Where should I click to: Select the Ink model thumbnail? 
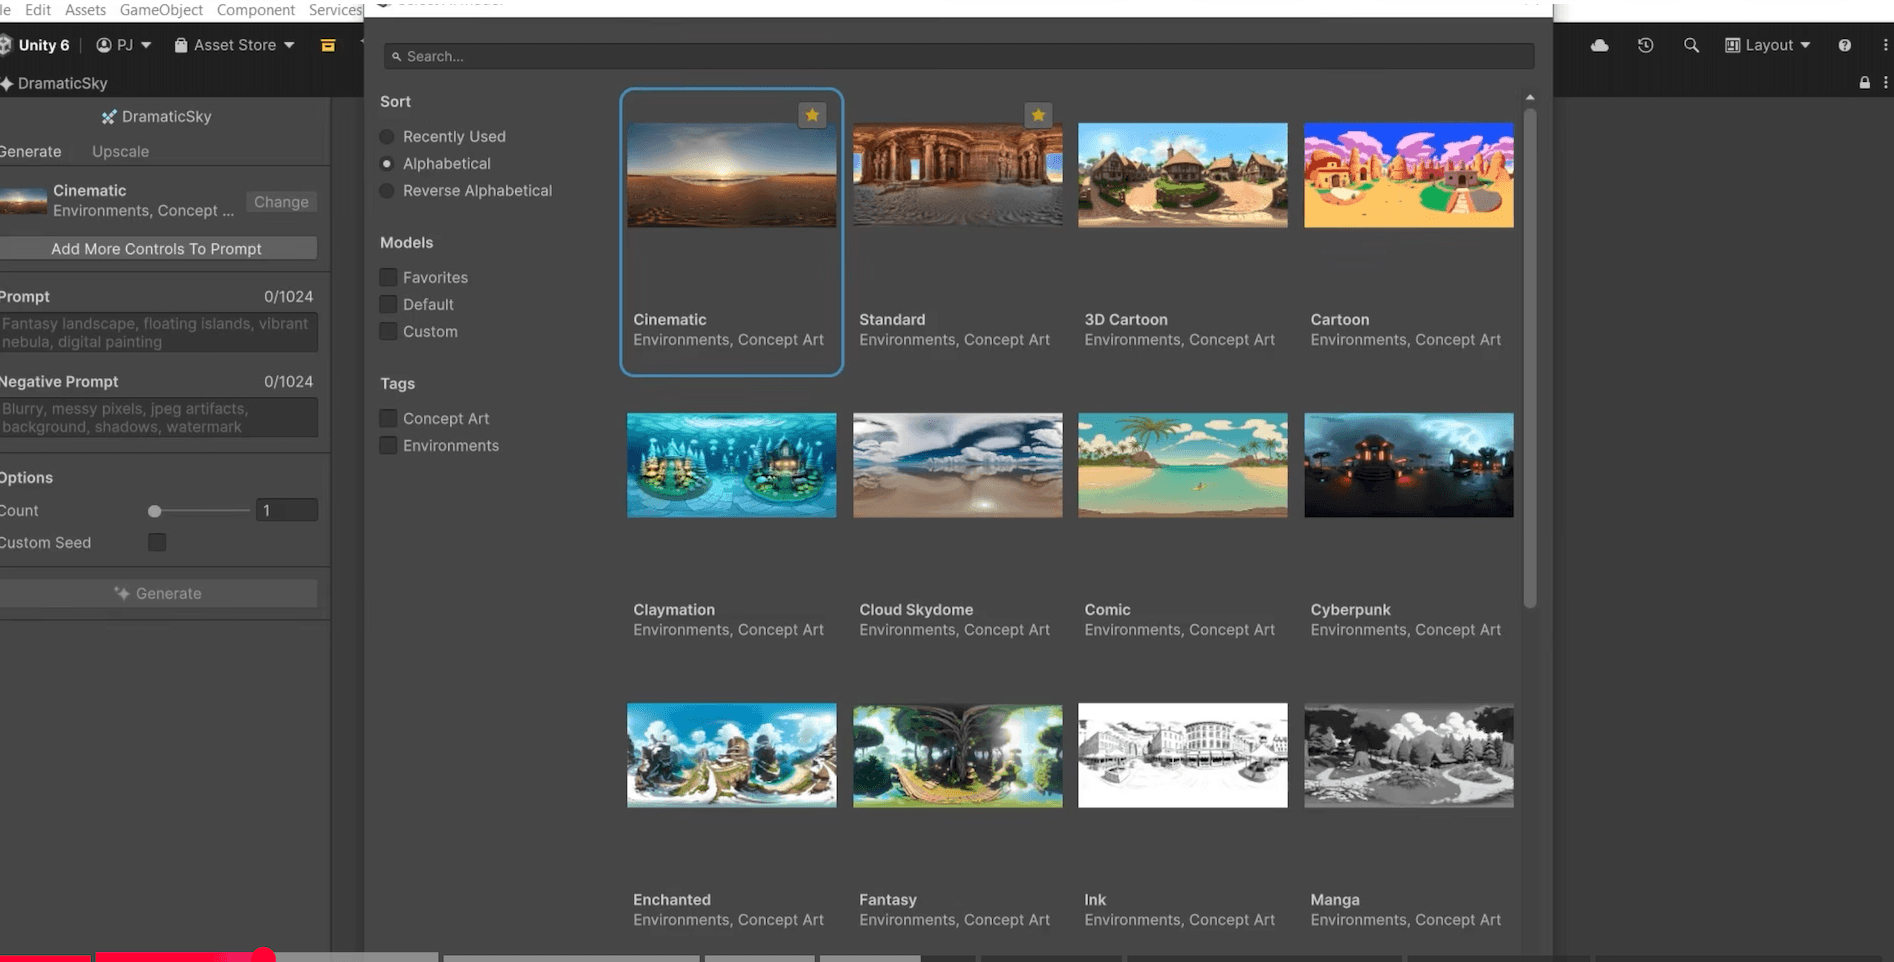pos(1183,755)
